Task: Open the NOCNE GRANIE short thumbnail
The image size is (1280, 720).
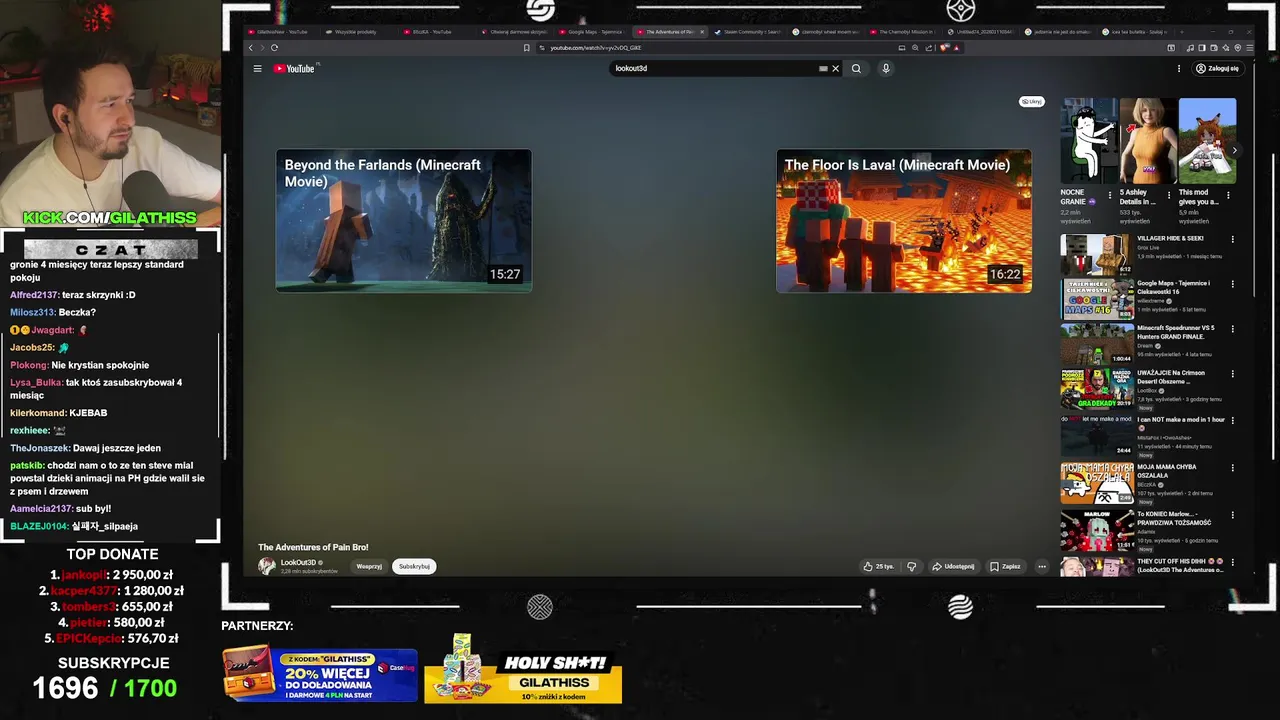Action: point(1089,141)
